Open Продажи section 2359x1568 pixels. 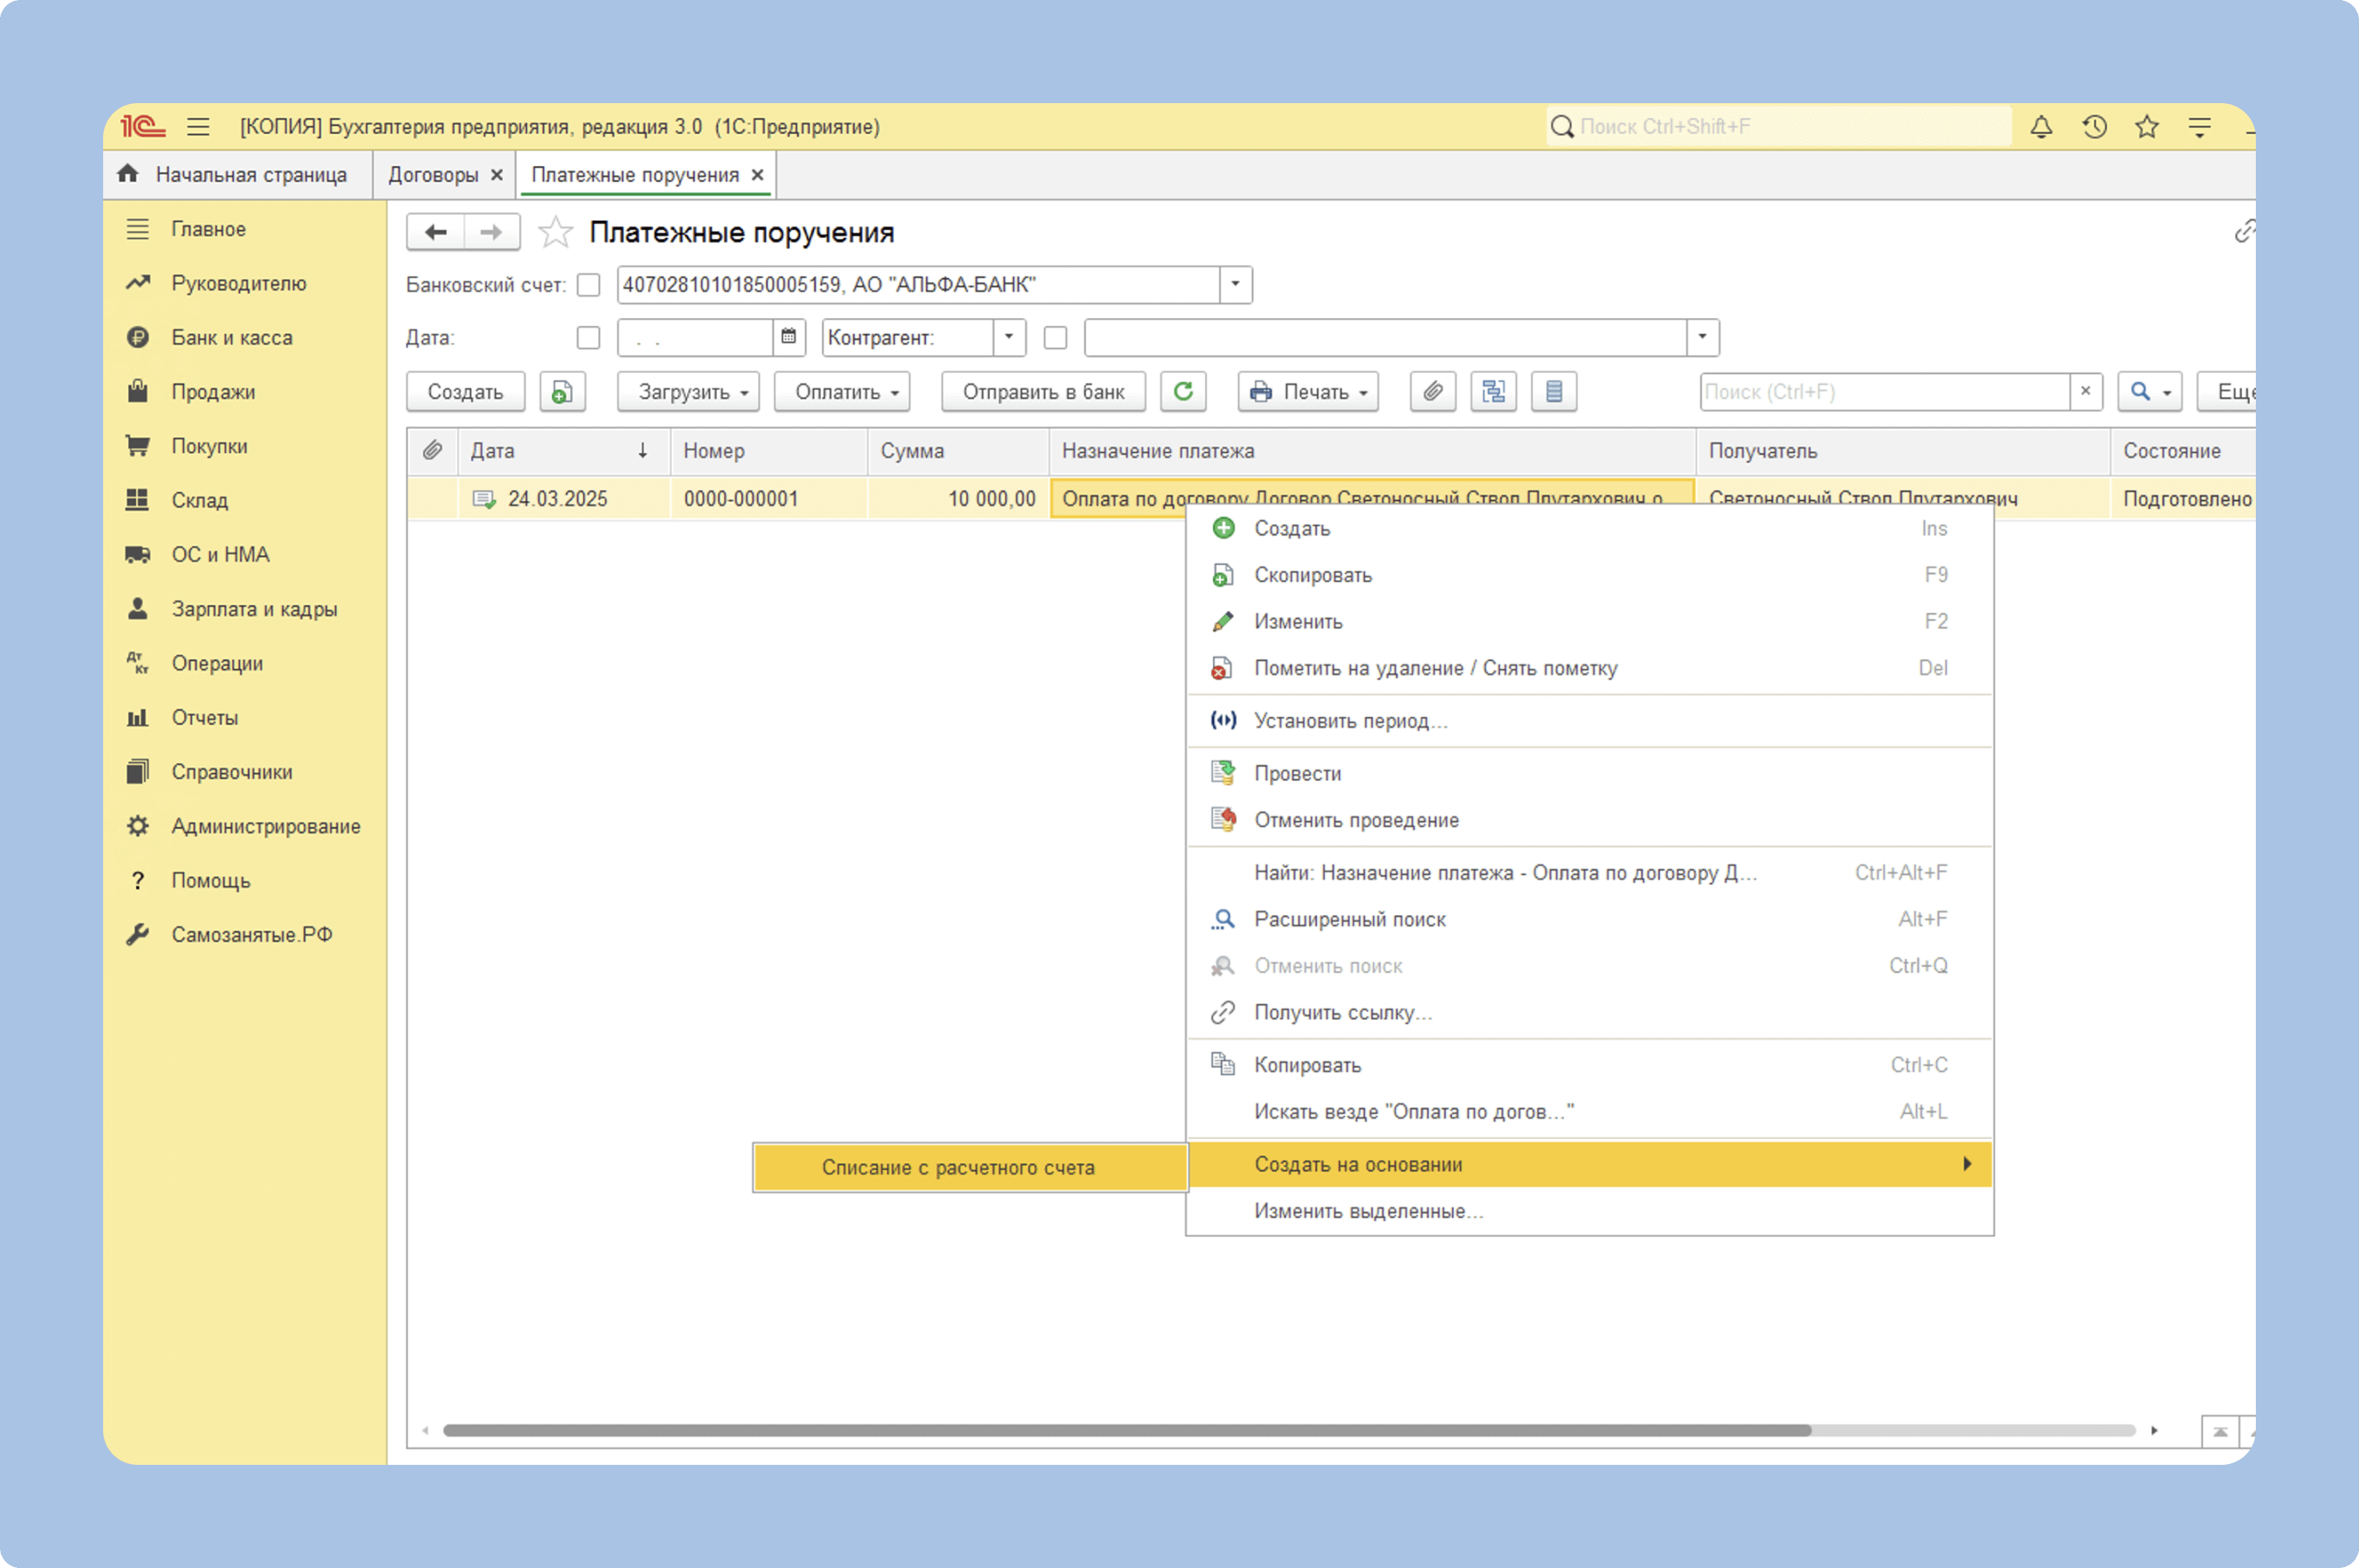tap(213, 392)
